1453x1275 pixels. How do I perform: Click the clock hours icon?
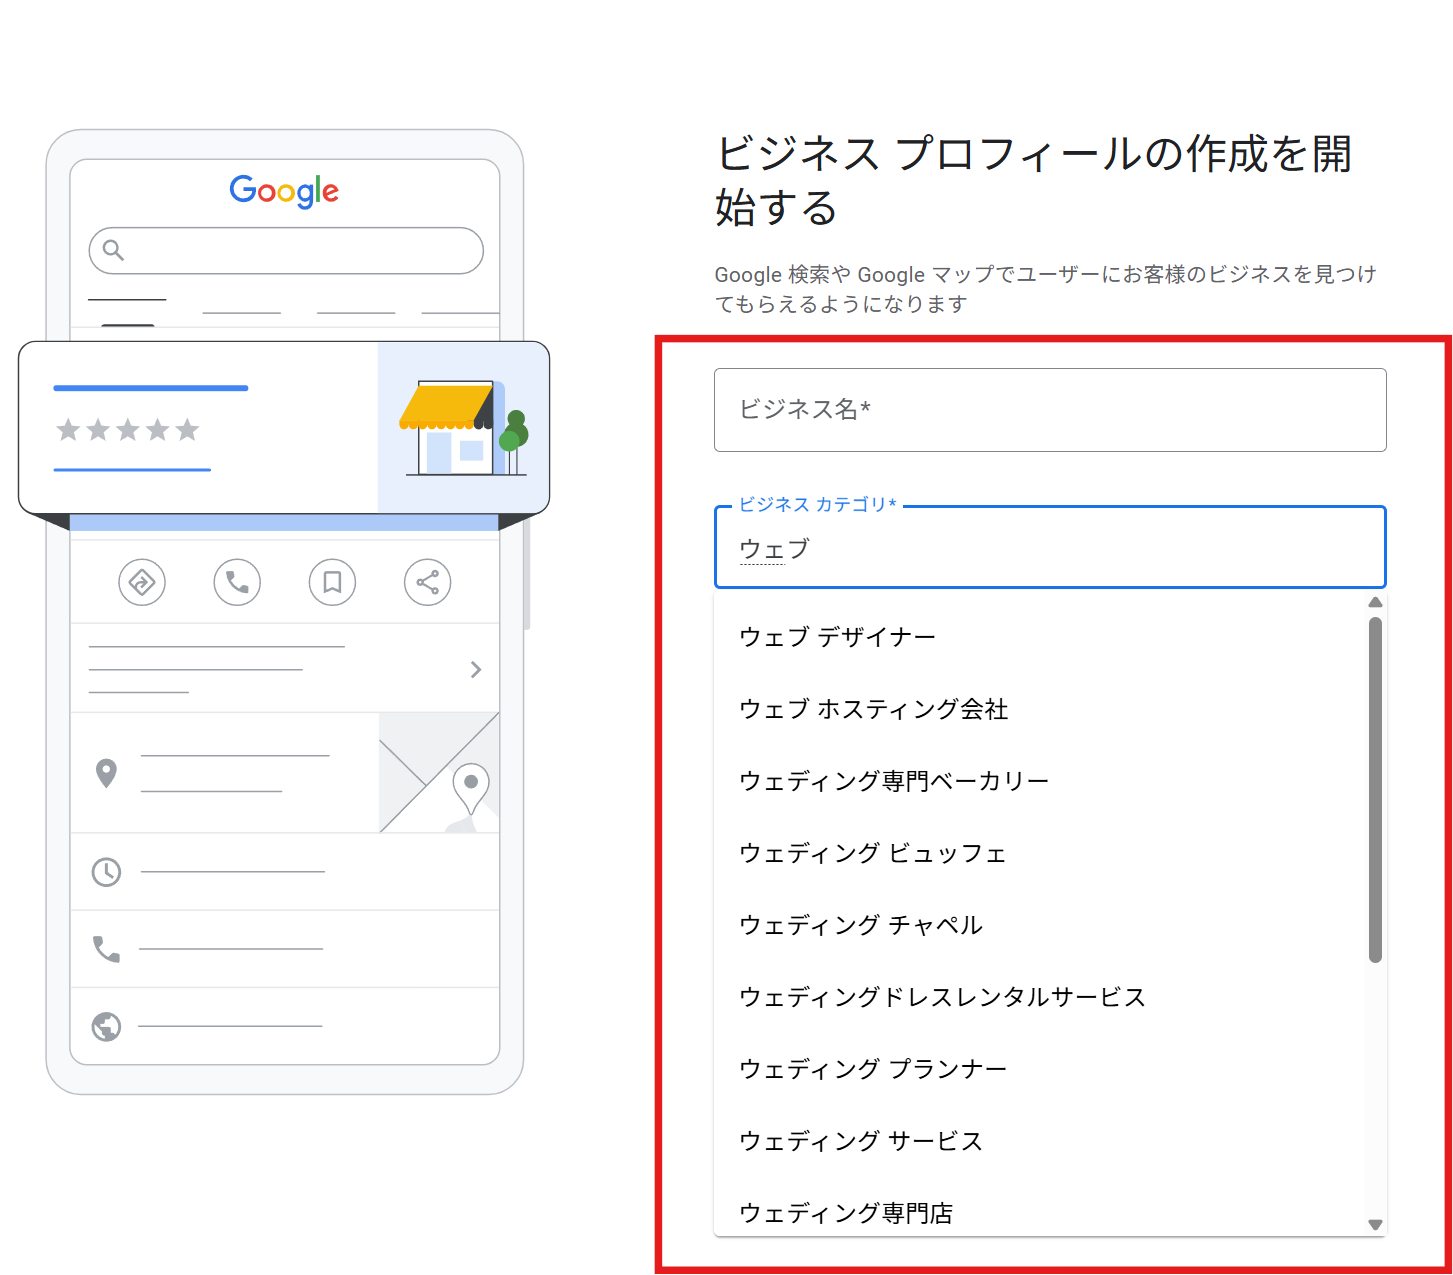click(106, 872)
